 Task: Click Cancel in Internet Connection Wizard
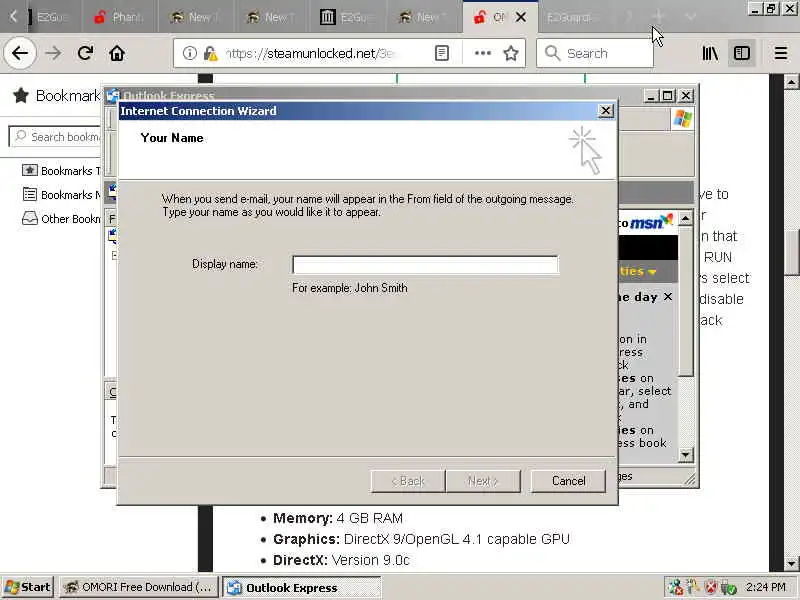coord(568,481)
